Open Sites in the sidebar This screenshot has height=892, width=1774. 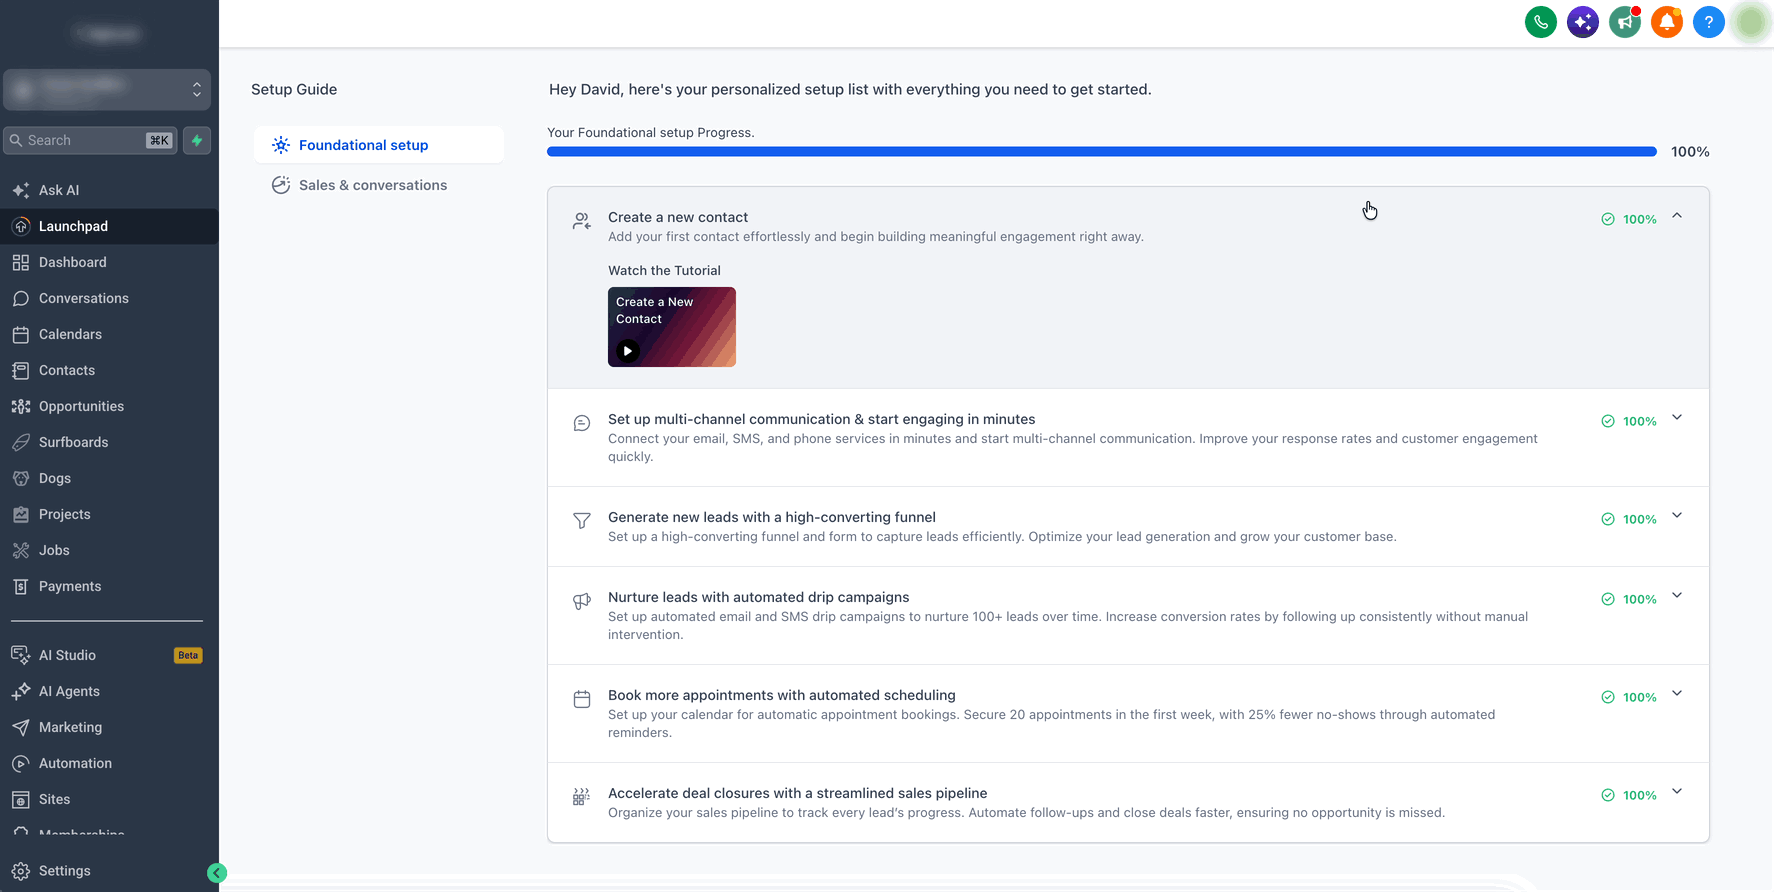click(x=109, y=799)
